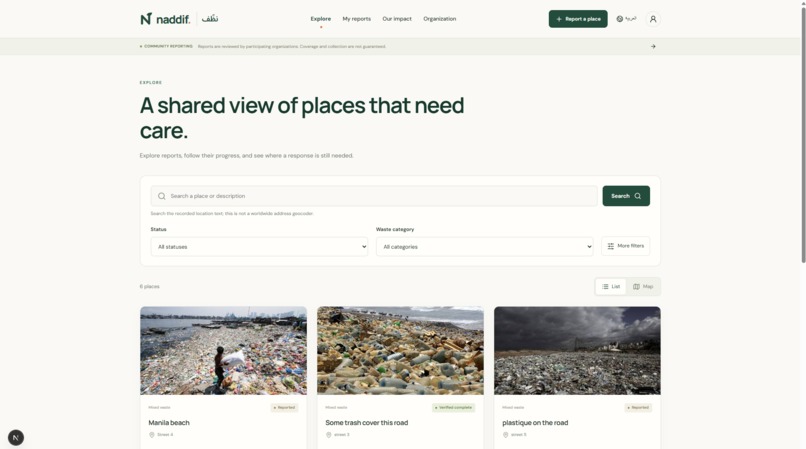Click the Search button
806x449 pixels.
[x=626, y=196]
